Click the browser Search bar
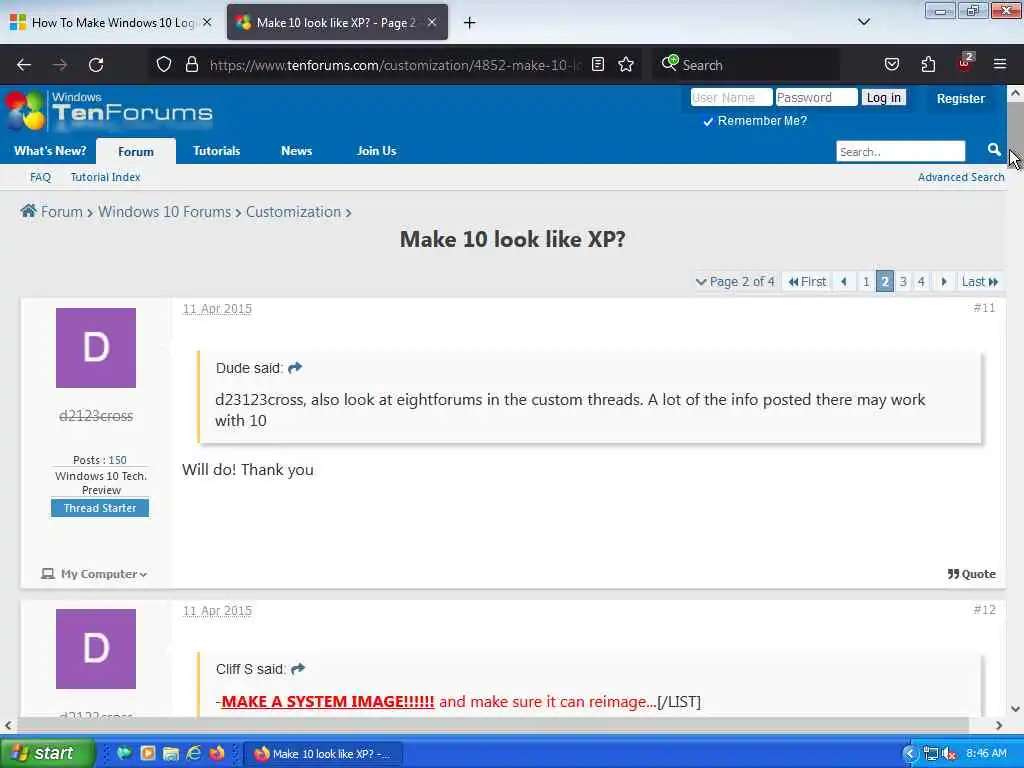Viewport: 1024px width, 768px height. click(746, 65)
